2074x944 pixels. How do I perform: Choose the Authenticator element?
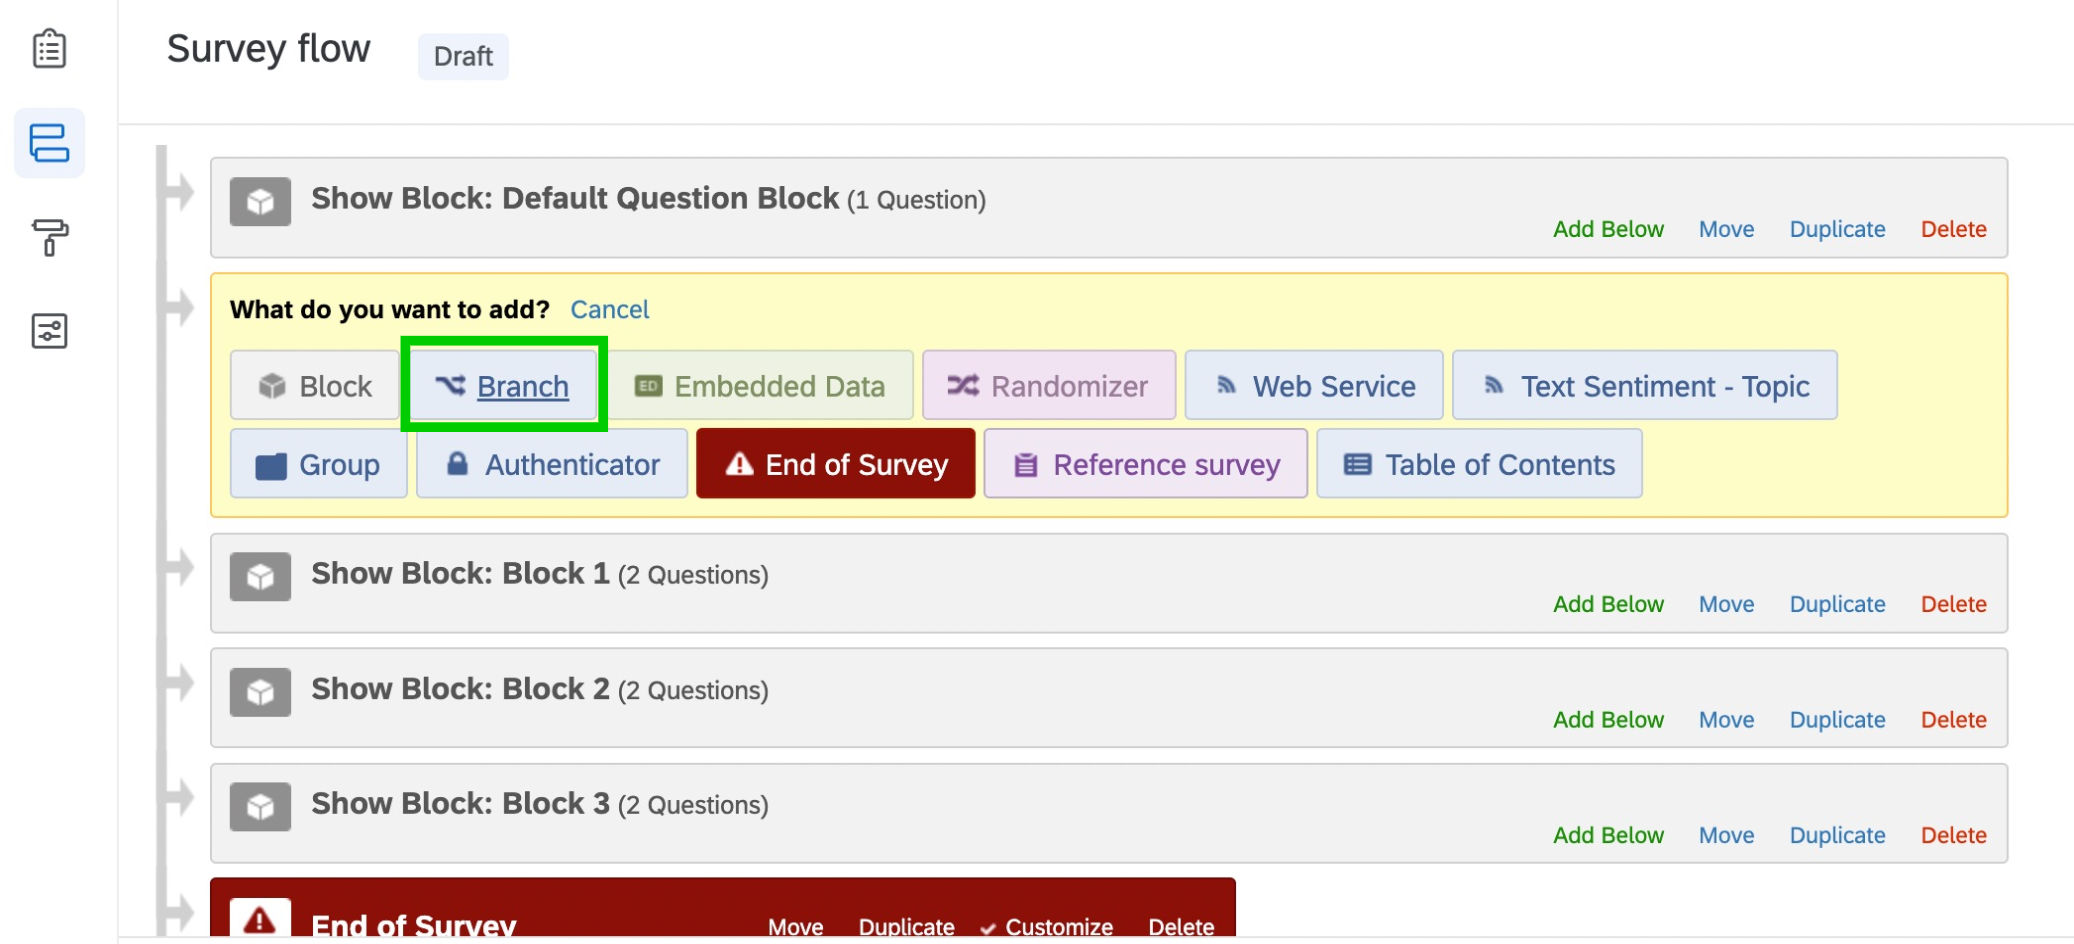(x=552, y=464)
